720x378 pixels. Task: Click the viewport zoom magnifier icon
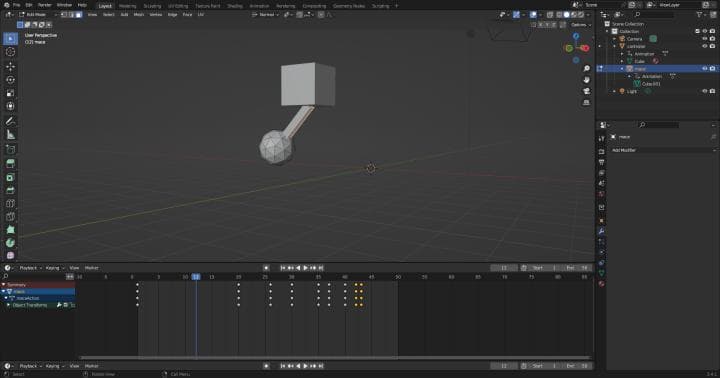pos(586,68)
